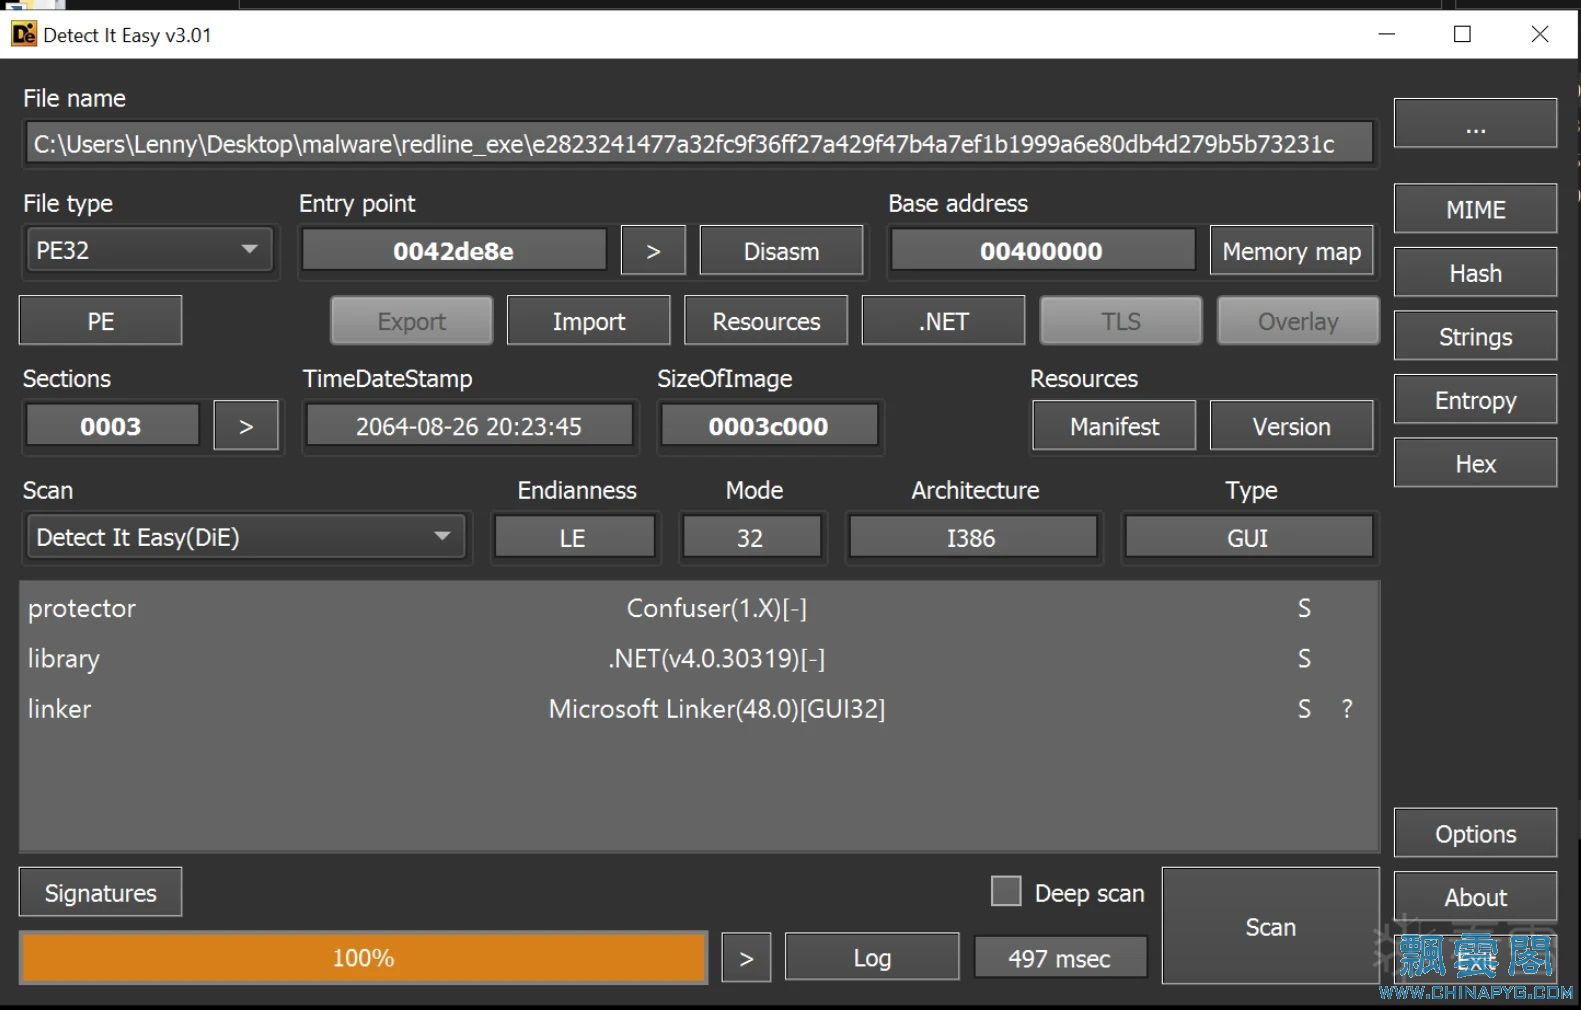Screen dimensions: 1581x1010
Task: Click the 100% scan progress bar
Action: (x=363, y=957)
